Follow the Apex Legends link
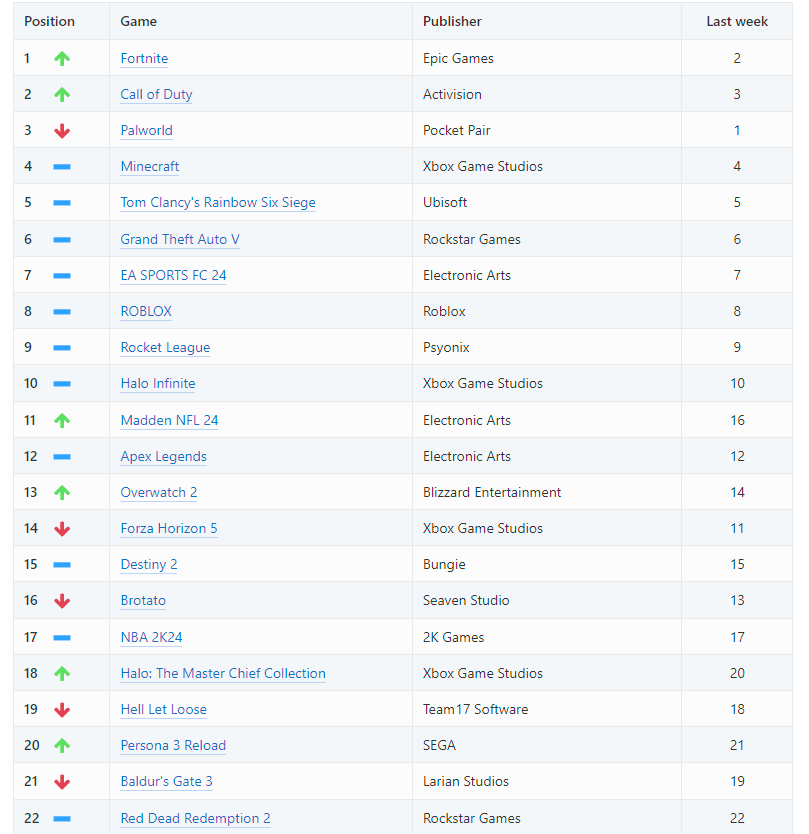This screenshot has height=834, width=809. (164, 457)
